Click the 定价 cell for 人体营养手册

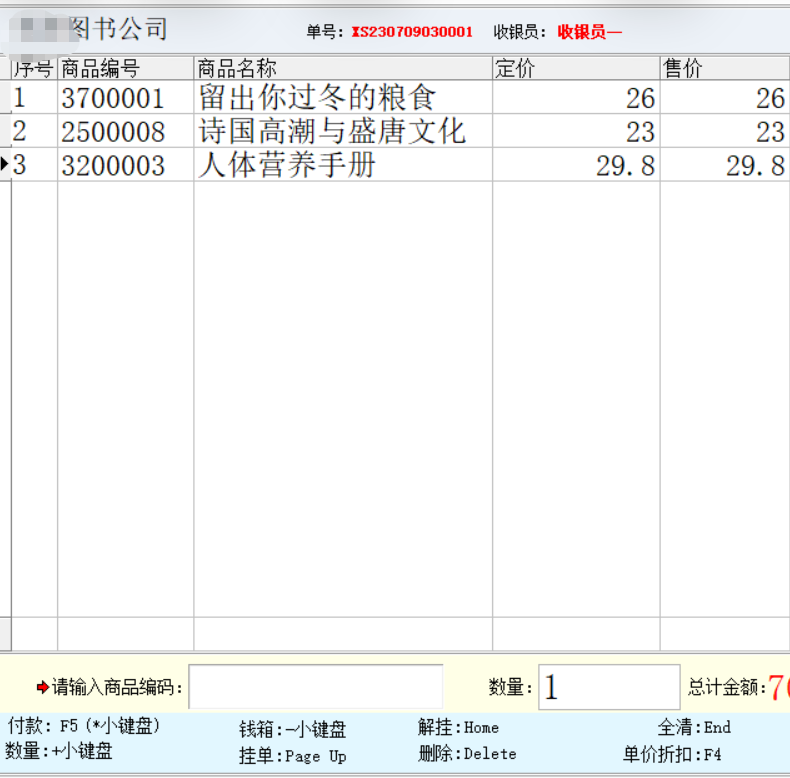pyautogui.click(x=576, y=165)
